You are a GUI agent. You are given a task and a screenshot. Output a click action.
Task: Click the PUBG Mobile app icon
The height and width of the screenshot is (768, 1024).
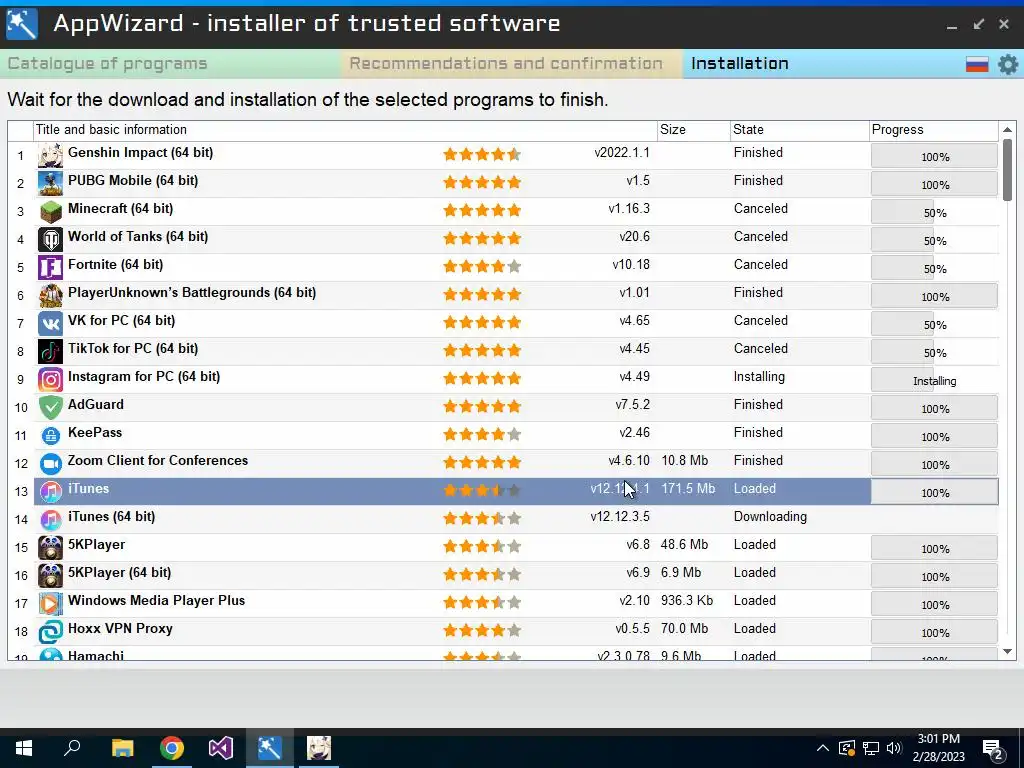[50, 184]
